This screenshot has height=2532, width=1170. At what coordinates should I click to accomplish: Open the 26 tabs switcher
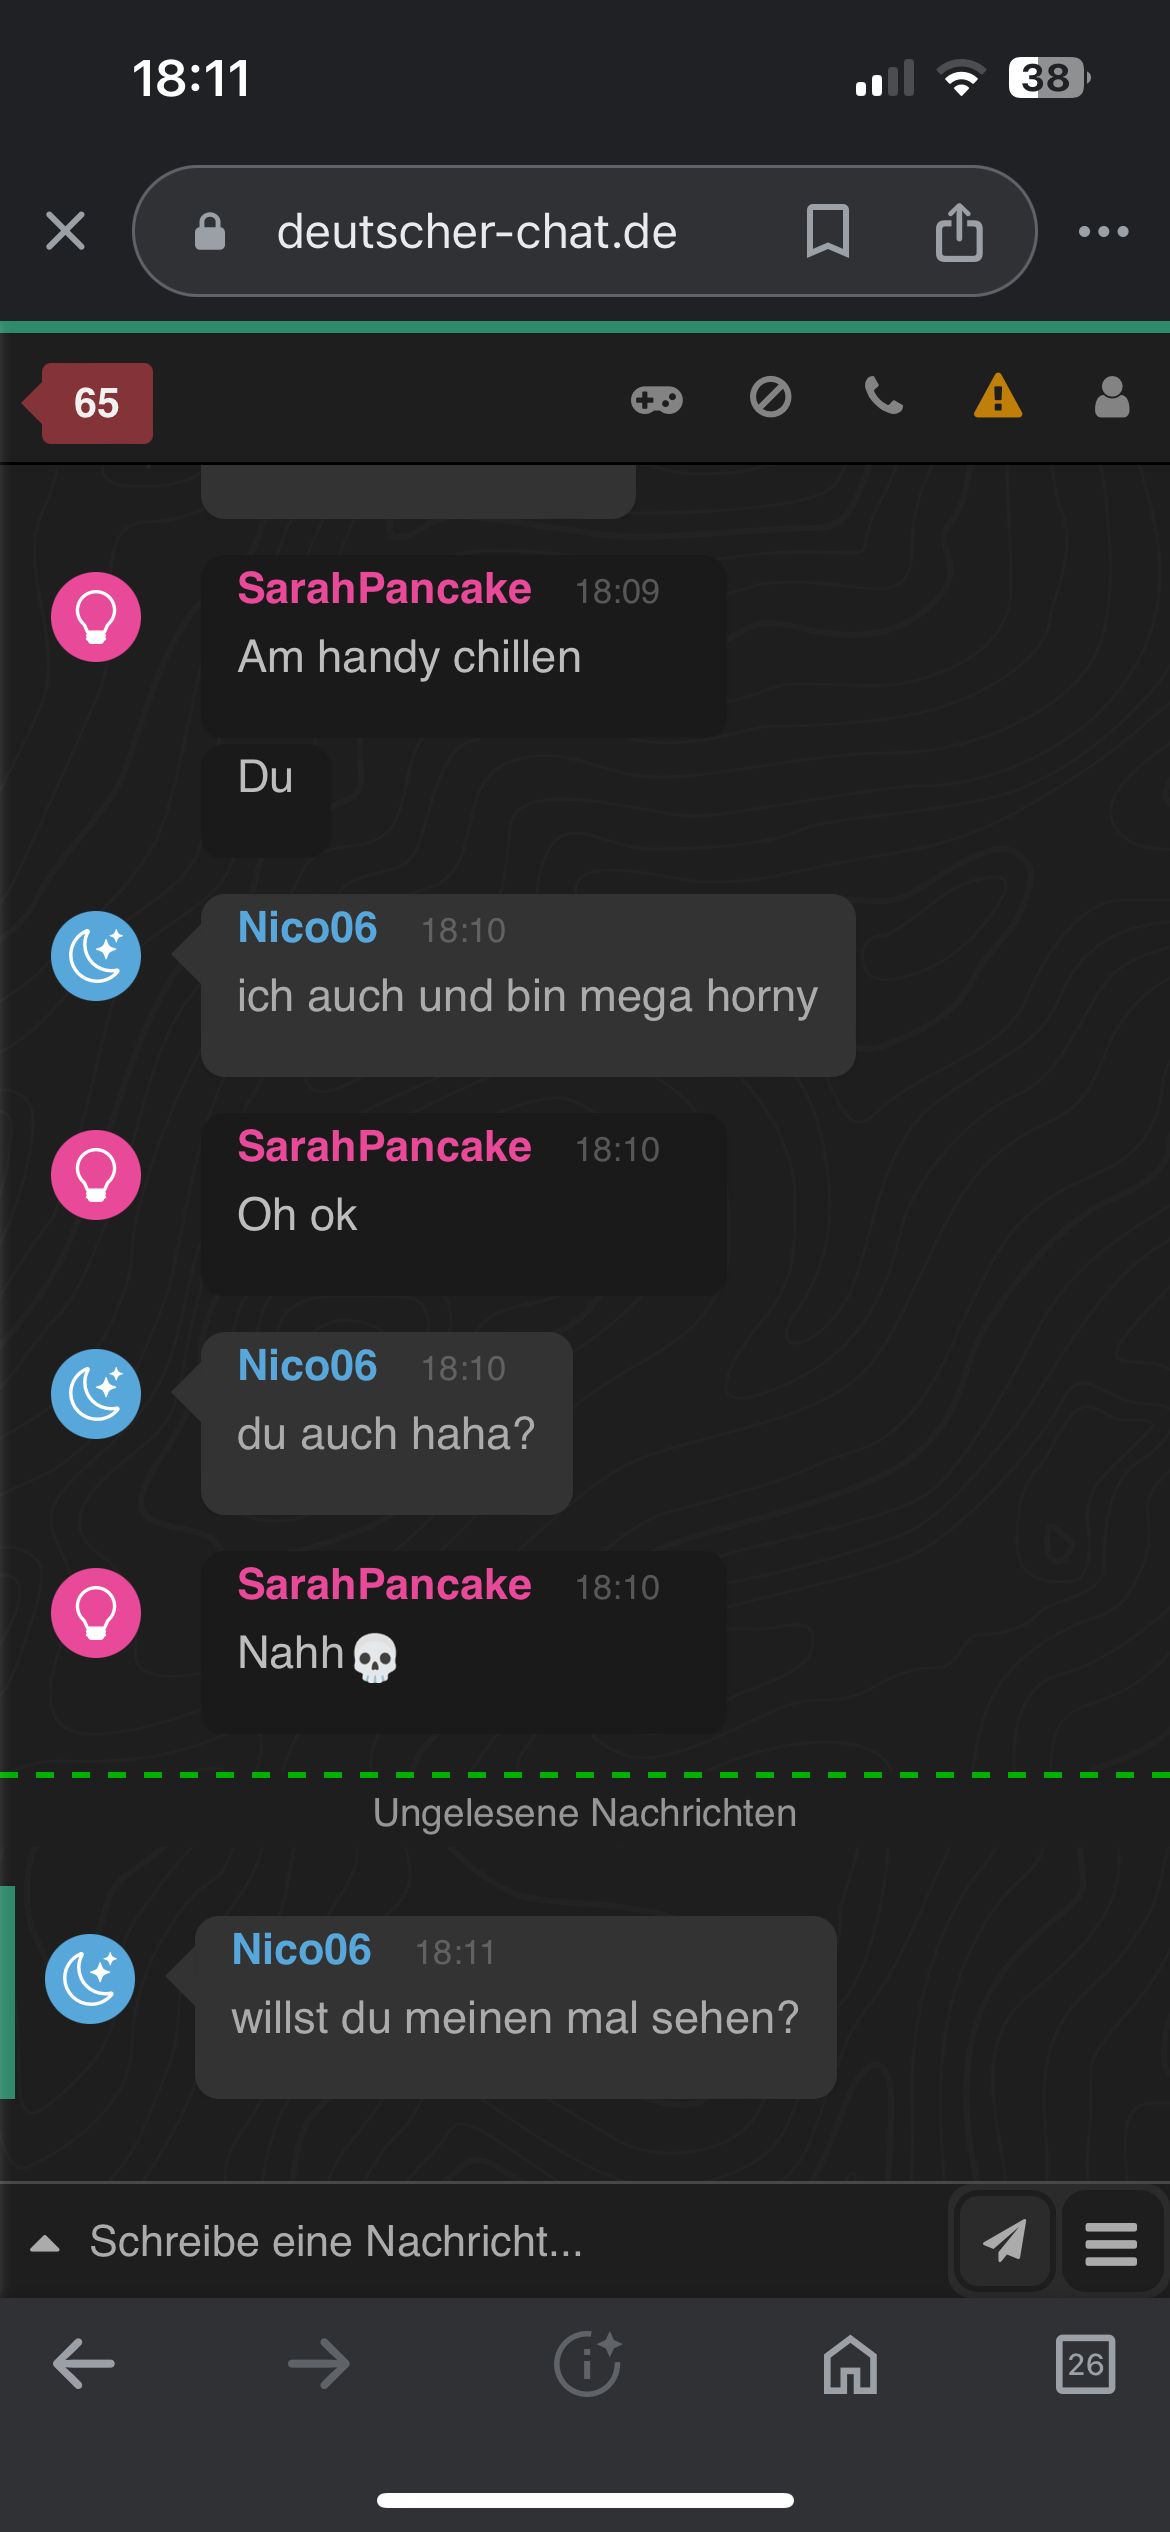point(1085,2364)
